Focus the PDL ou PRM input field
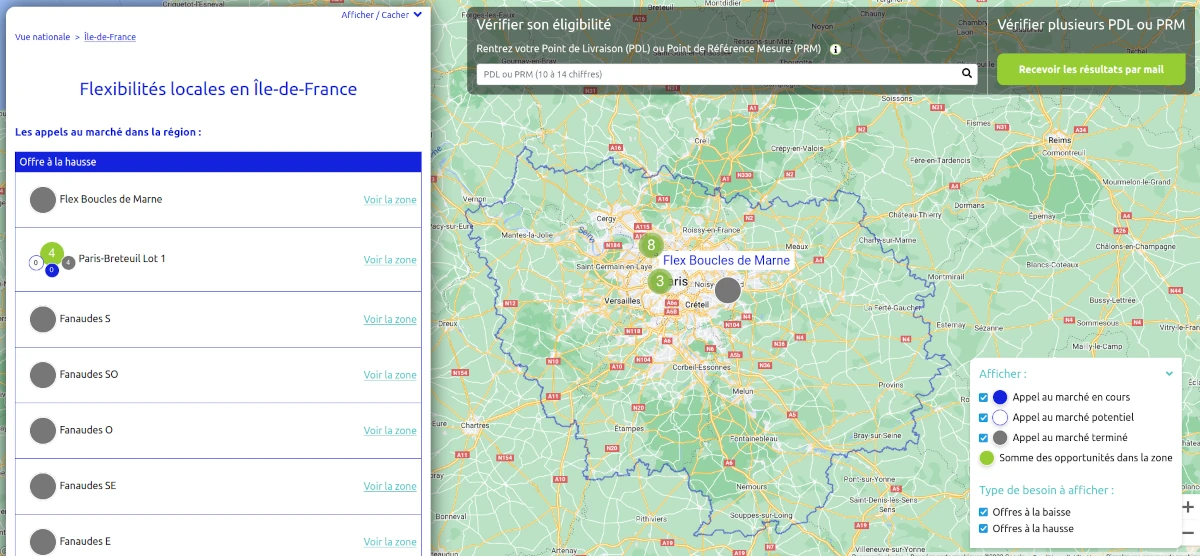Viewport: 1200px width, 556px height. [x=718, y=74]
